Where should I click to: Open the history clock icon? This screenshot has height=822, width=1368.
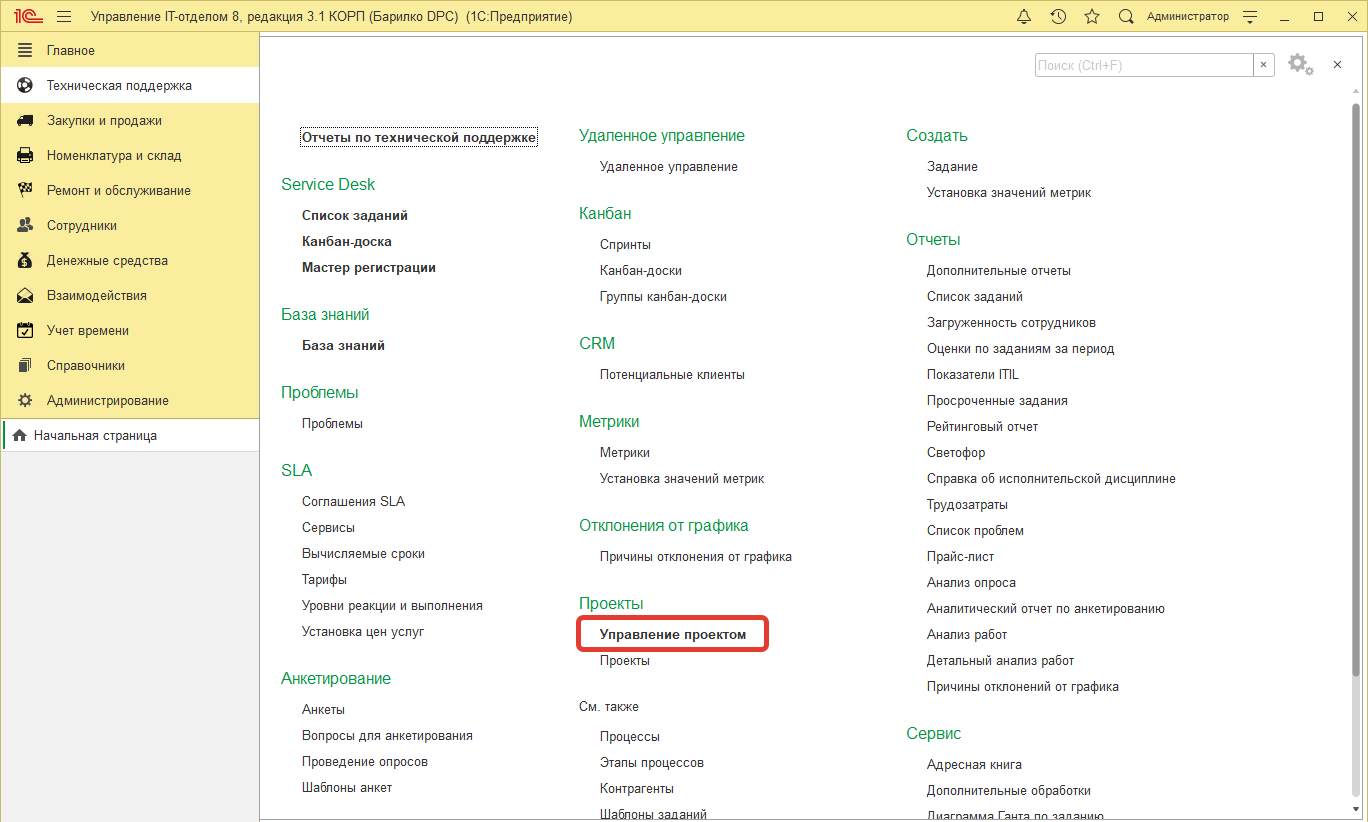1058,17
